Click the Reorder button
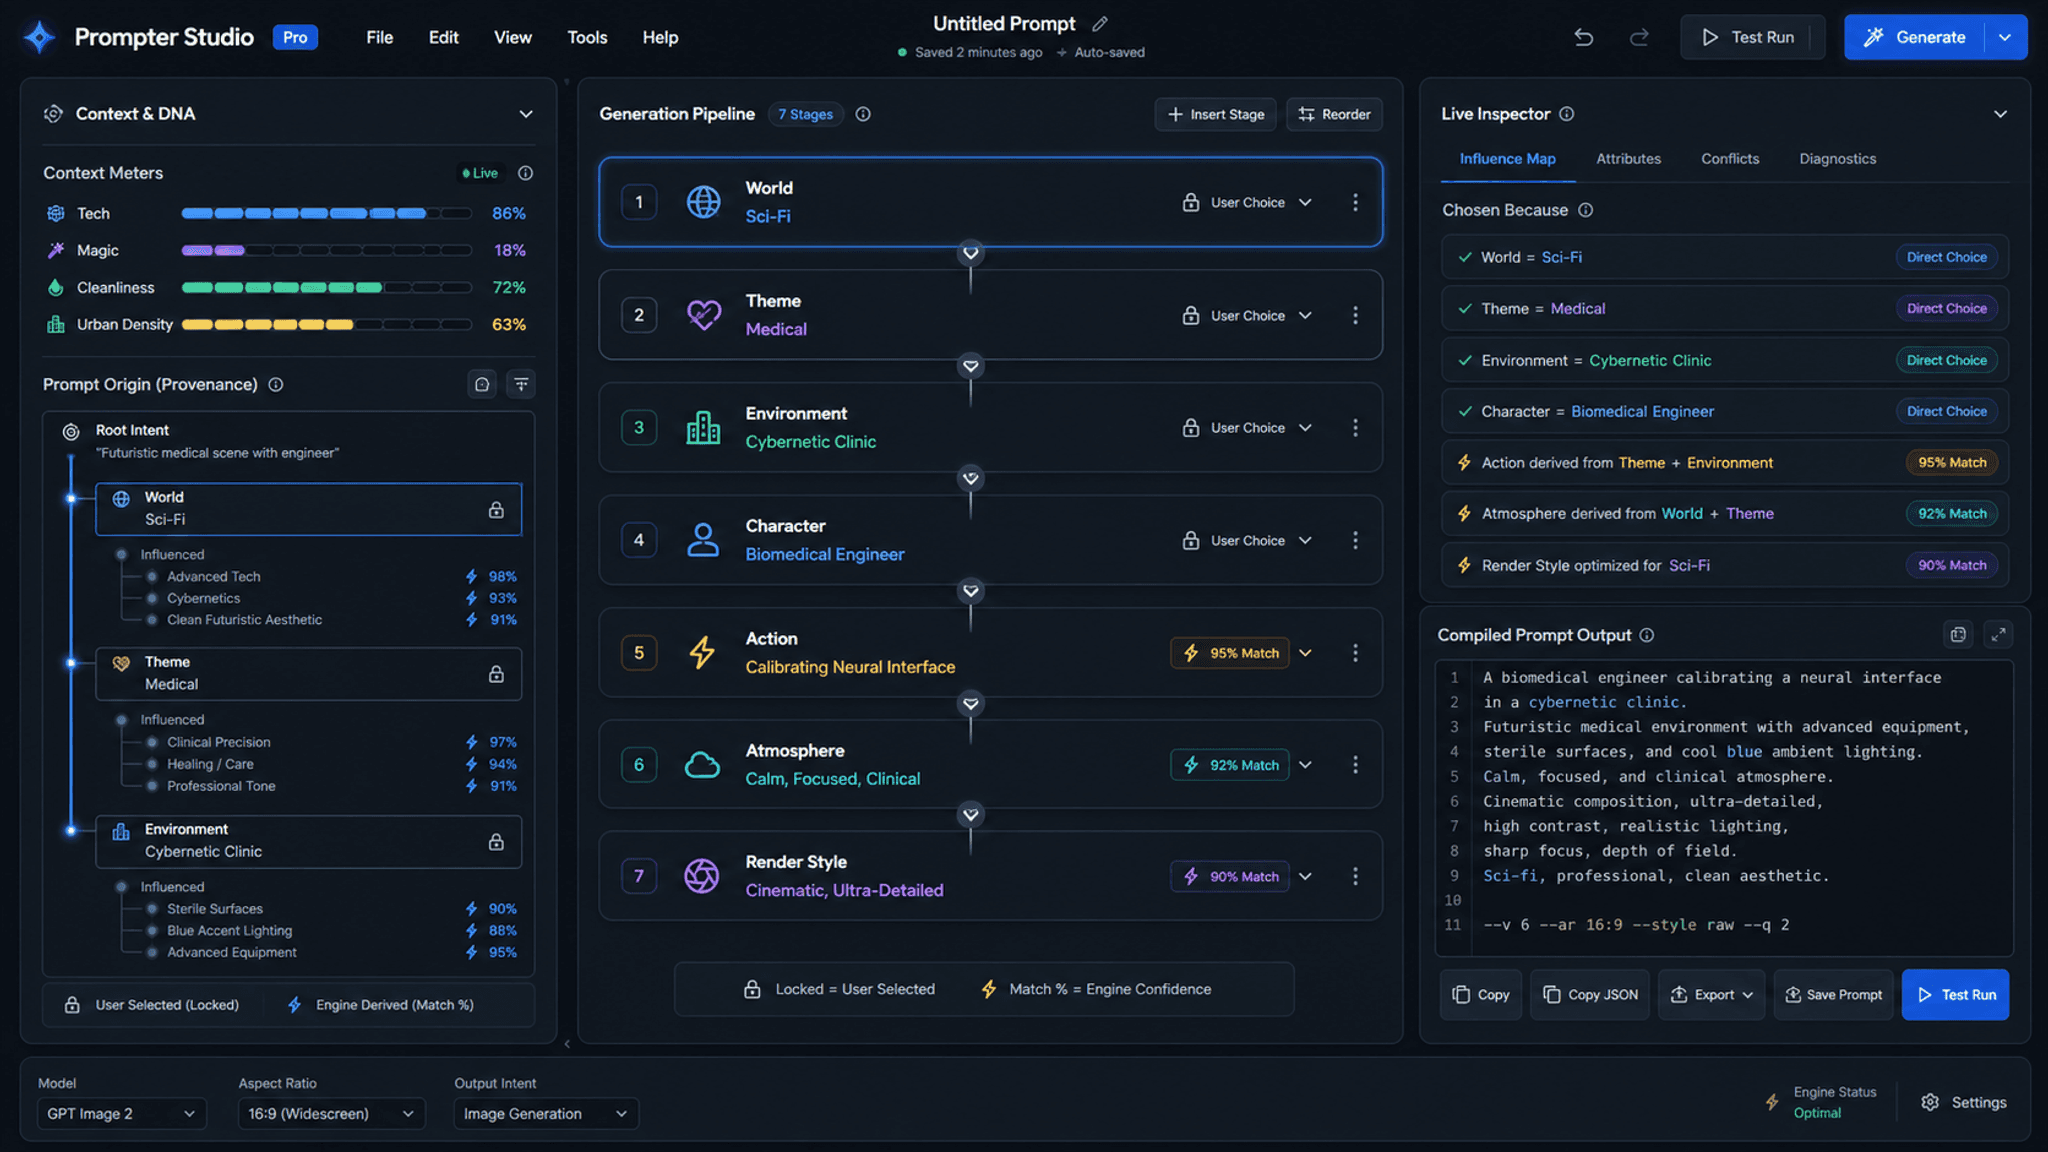2048x1152 pixels. tap(1335, 114)
